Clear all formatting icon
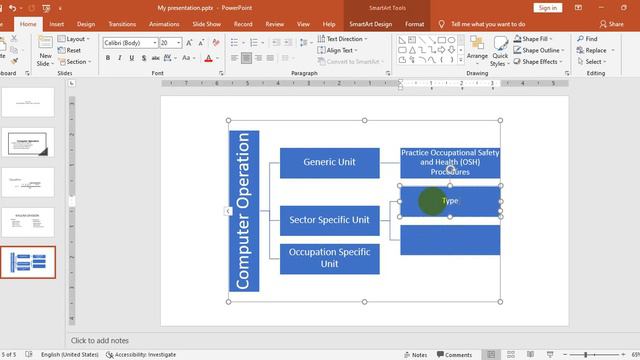Image resolution: width=640 pixels, height=360 pixels. pyautogui.click(x=216, y=42)
